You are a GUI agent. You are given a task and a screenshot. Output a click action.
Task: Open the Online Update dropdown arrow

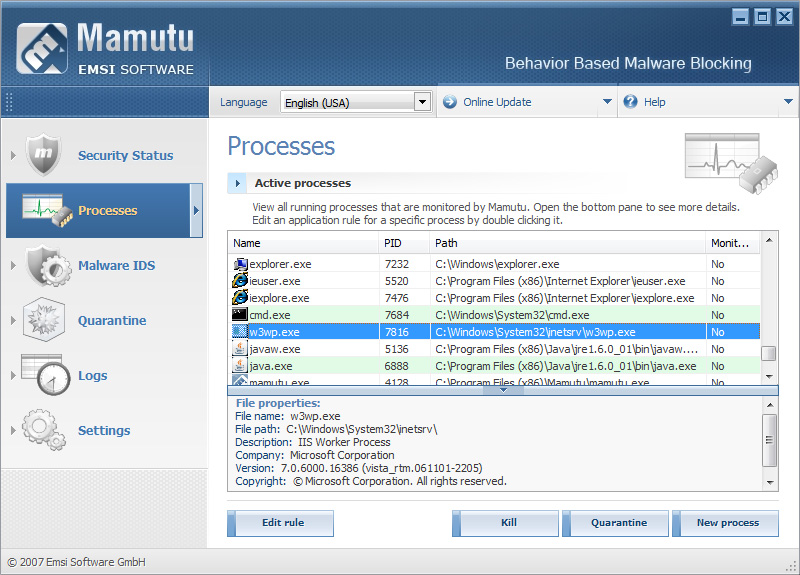click(607, 102)
